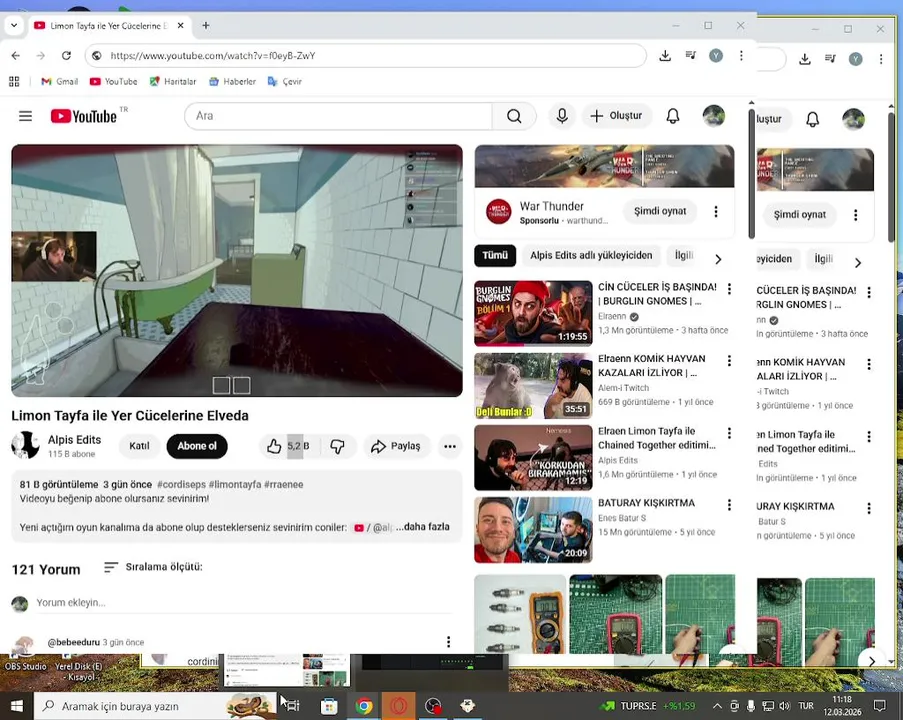This screenshot has width=903, height=720.
Task: Click the browser URL address bar
Action: click(366, 56)
